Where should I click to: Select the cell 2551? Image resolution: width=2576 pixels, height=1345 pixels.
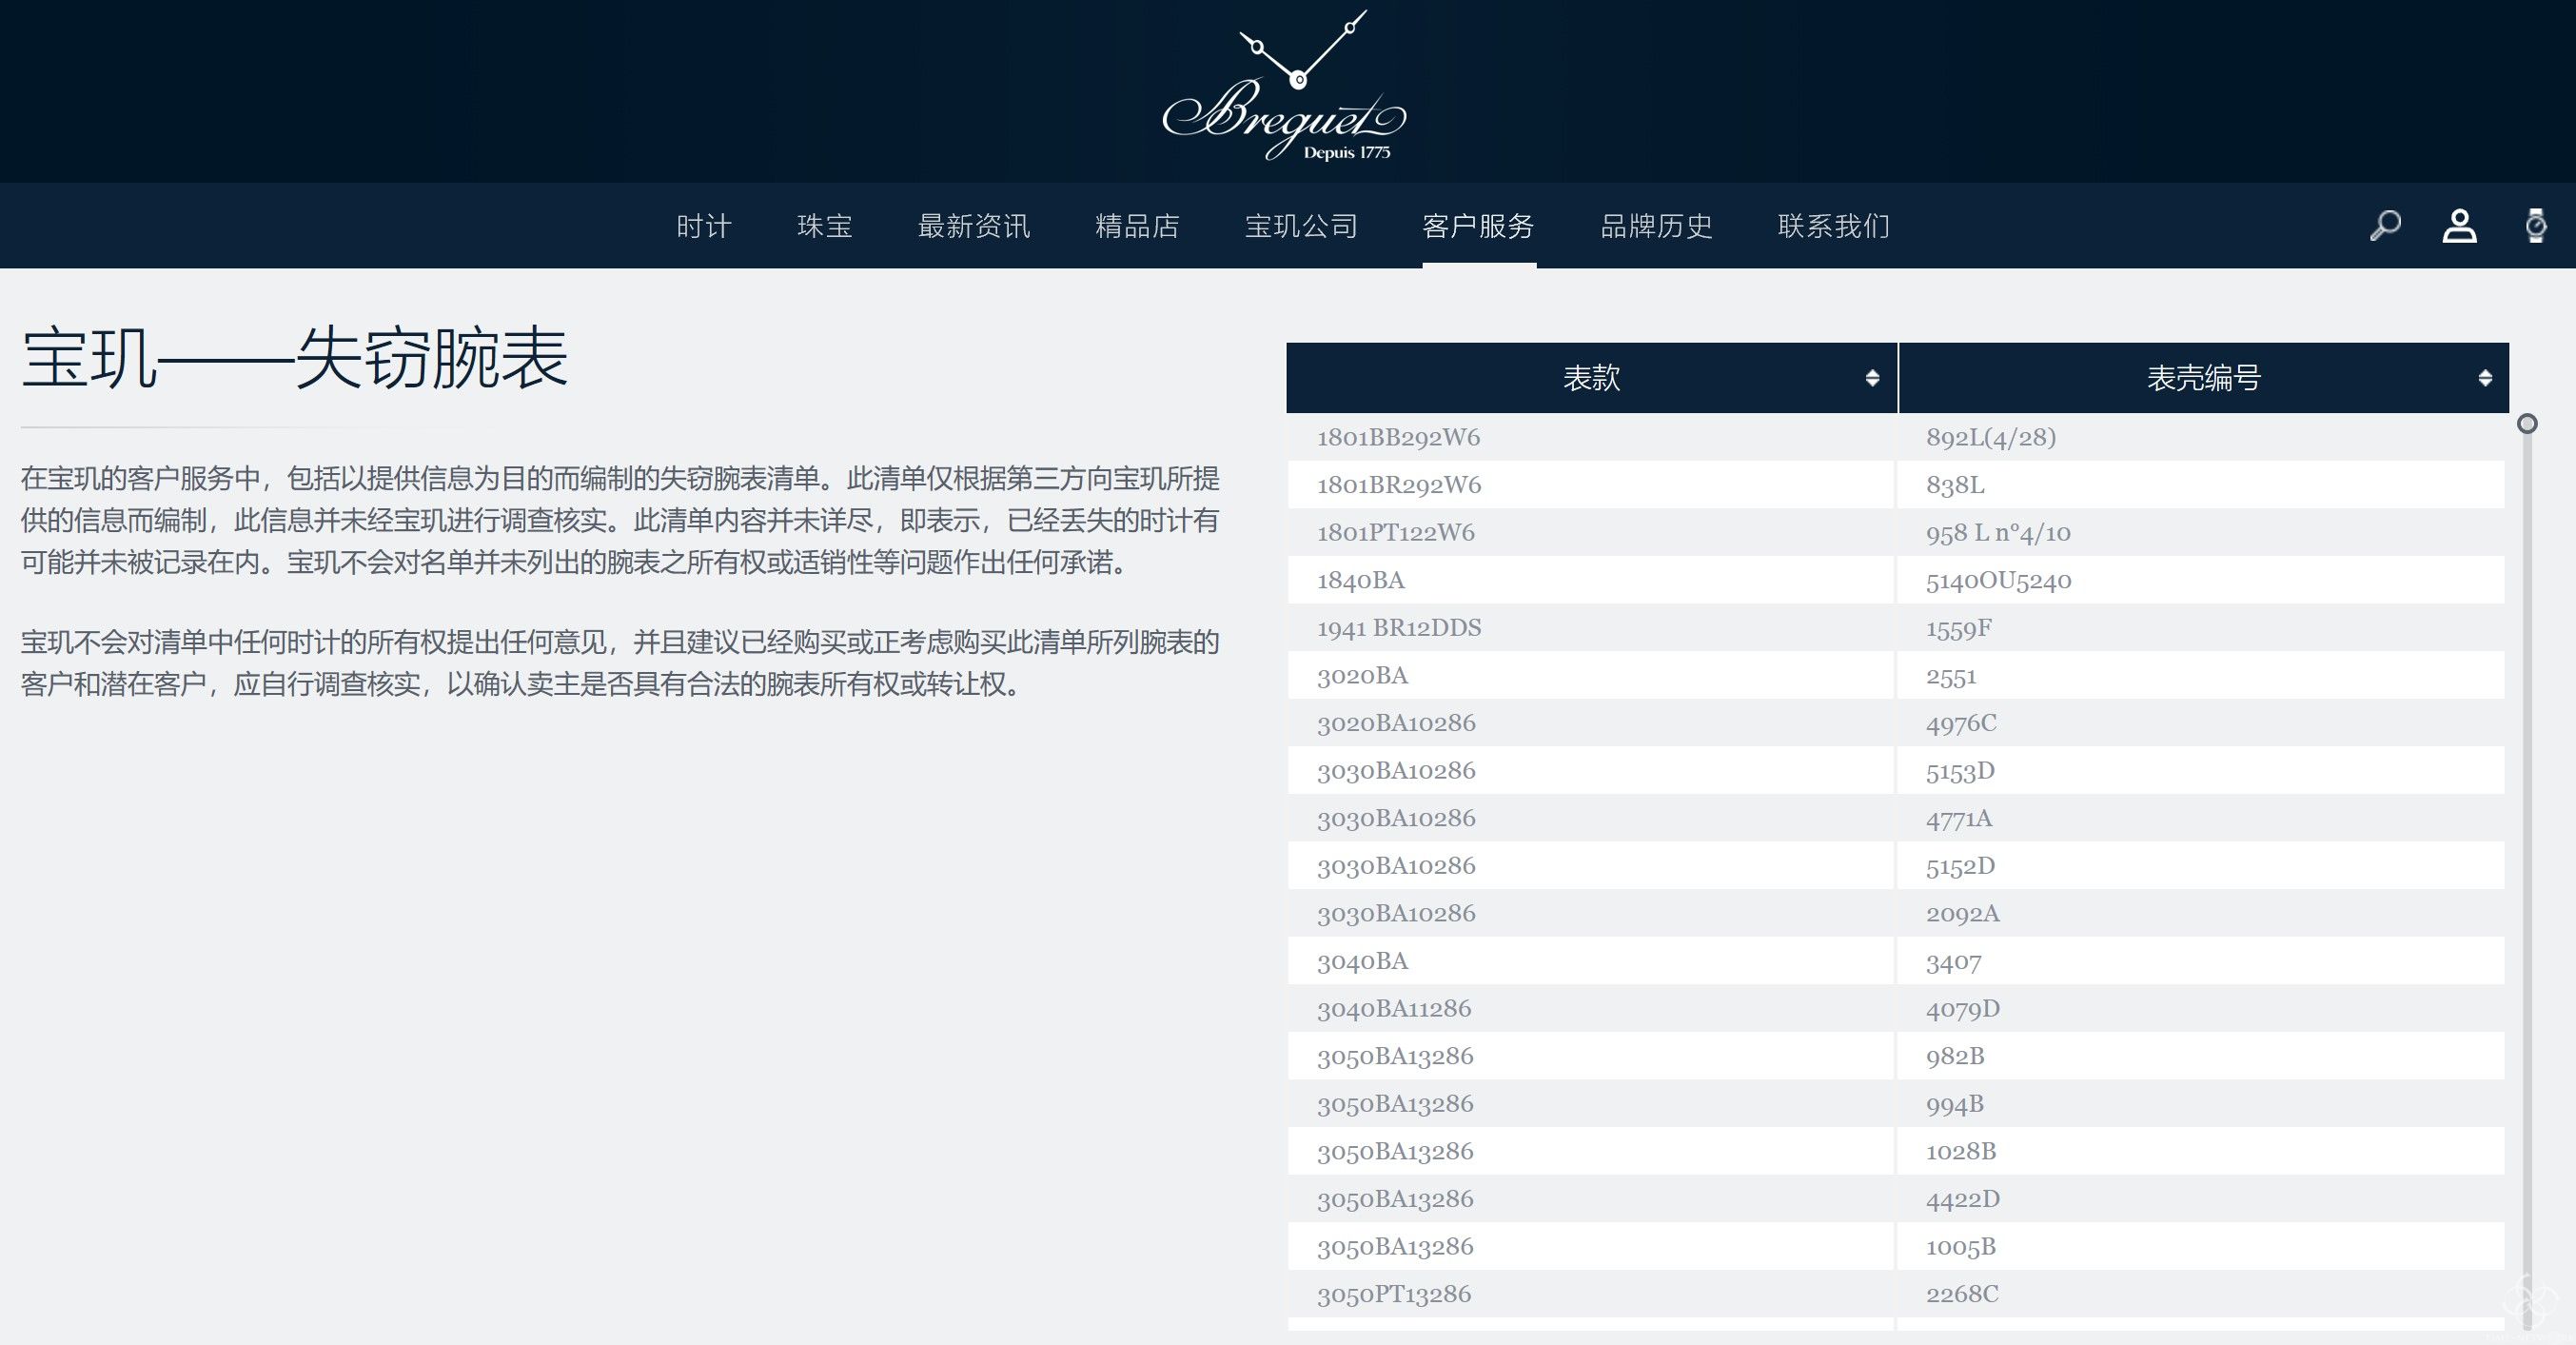2201,675
